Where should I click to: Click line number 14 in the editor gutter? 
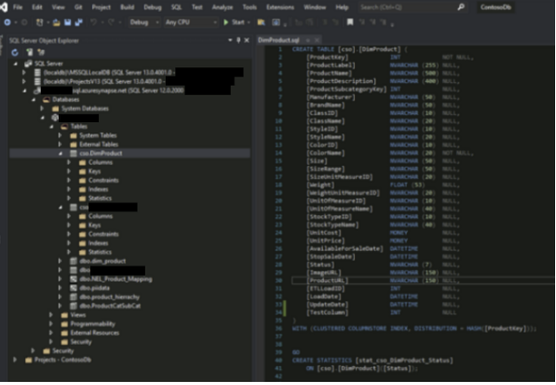[x=279, y=153]
